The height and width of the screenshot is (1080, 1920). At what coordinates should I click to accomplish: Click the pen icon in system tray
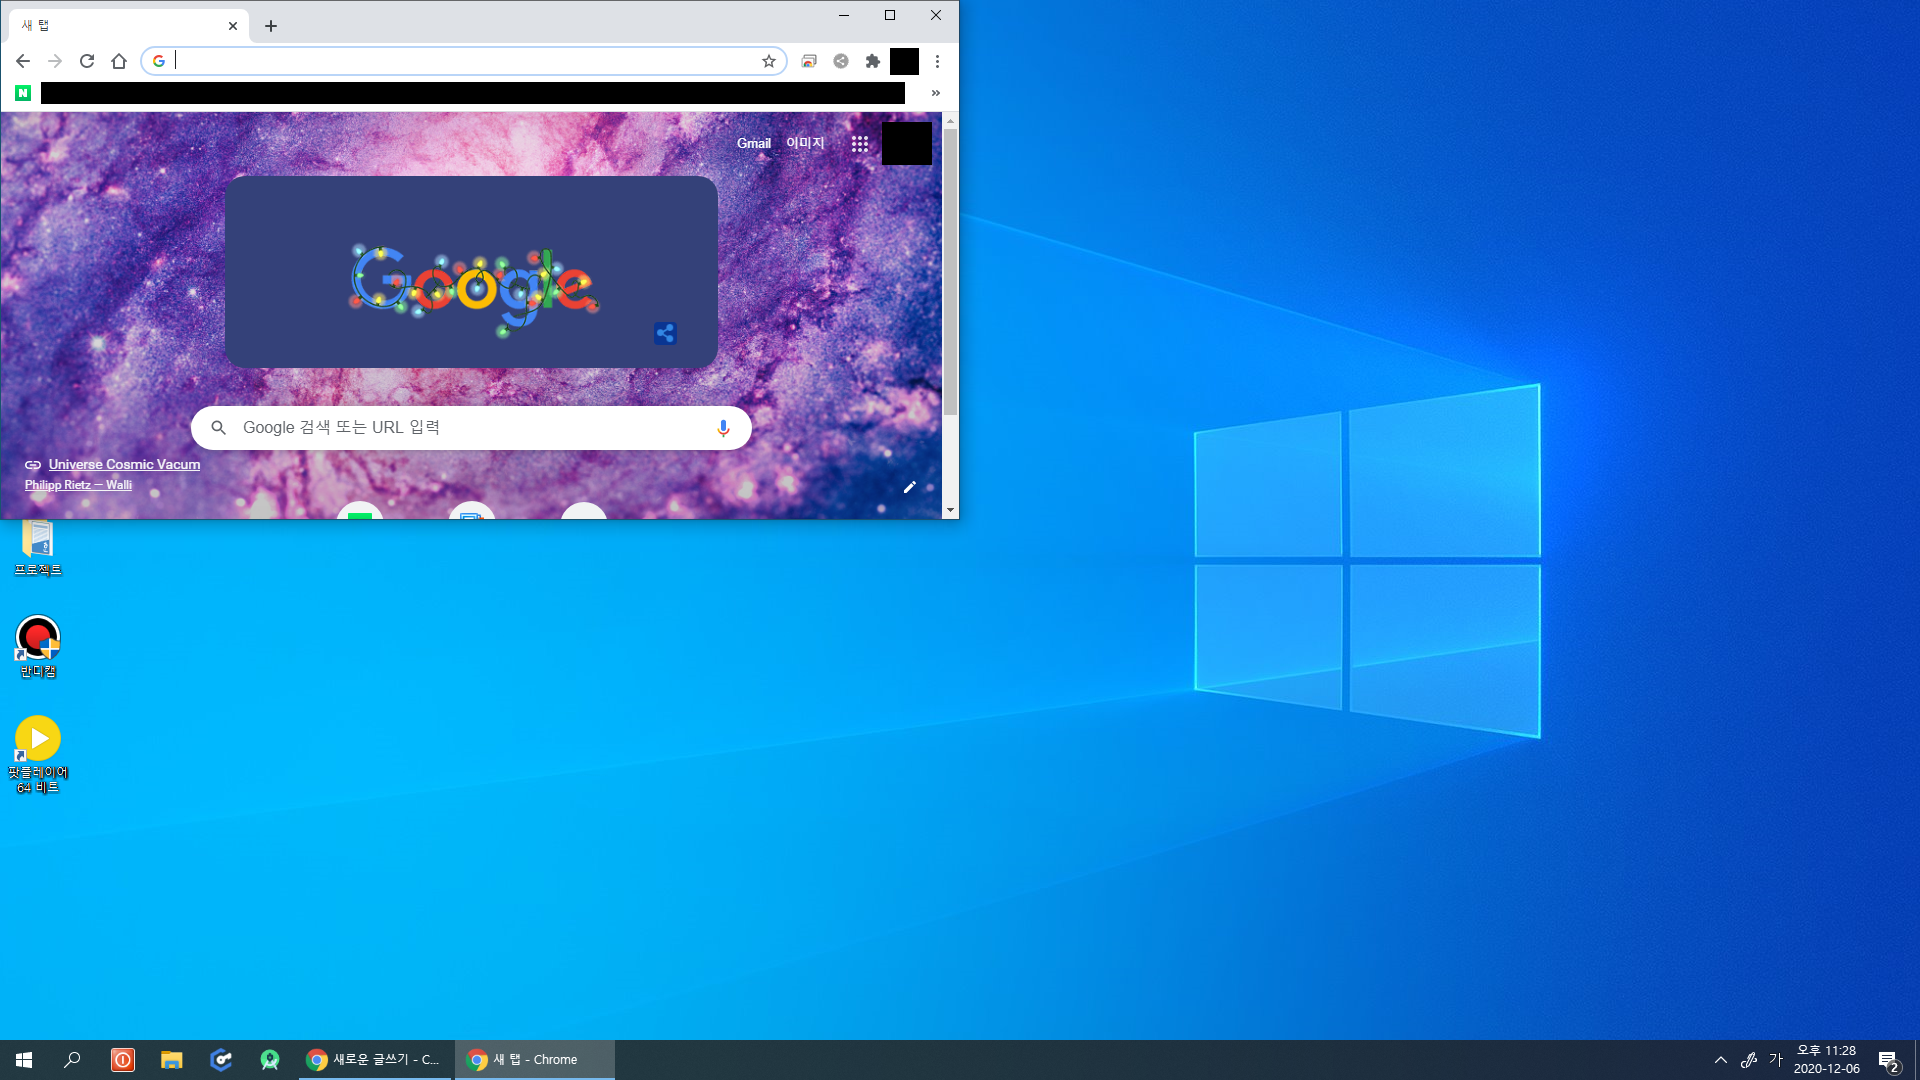pos(1749,1060)
